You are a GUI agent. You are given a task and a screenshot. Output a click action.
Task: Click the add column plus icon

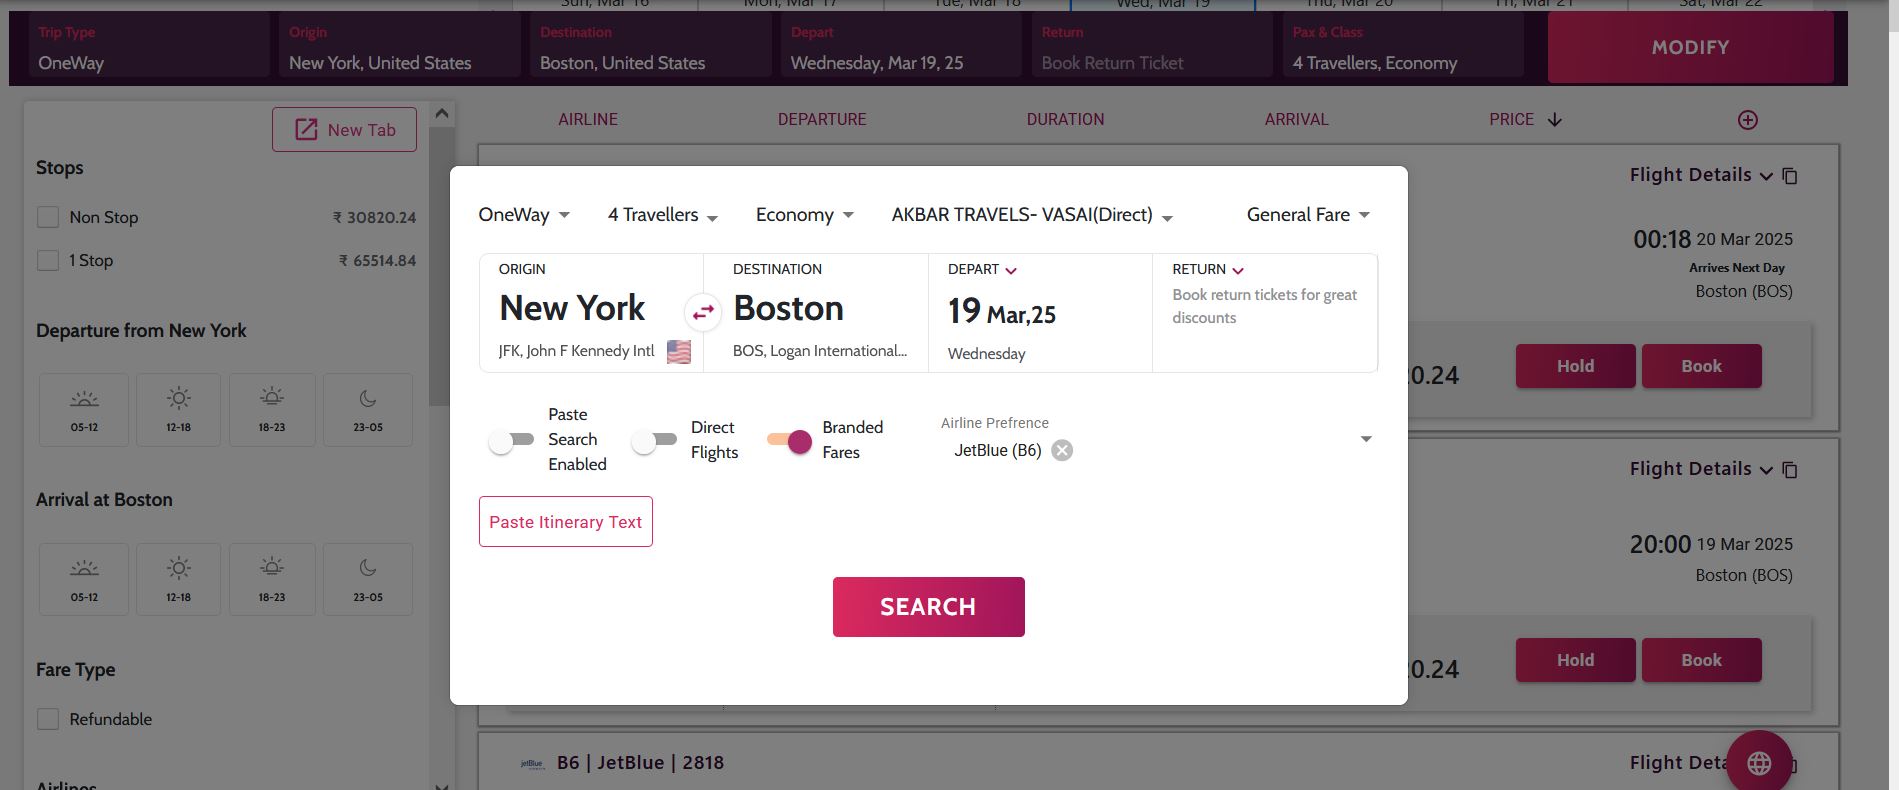coord(1747,120)
